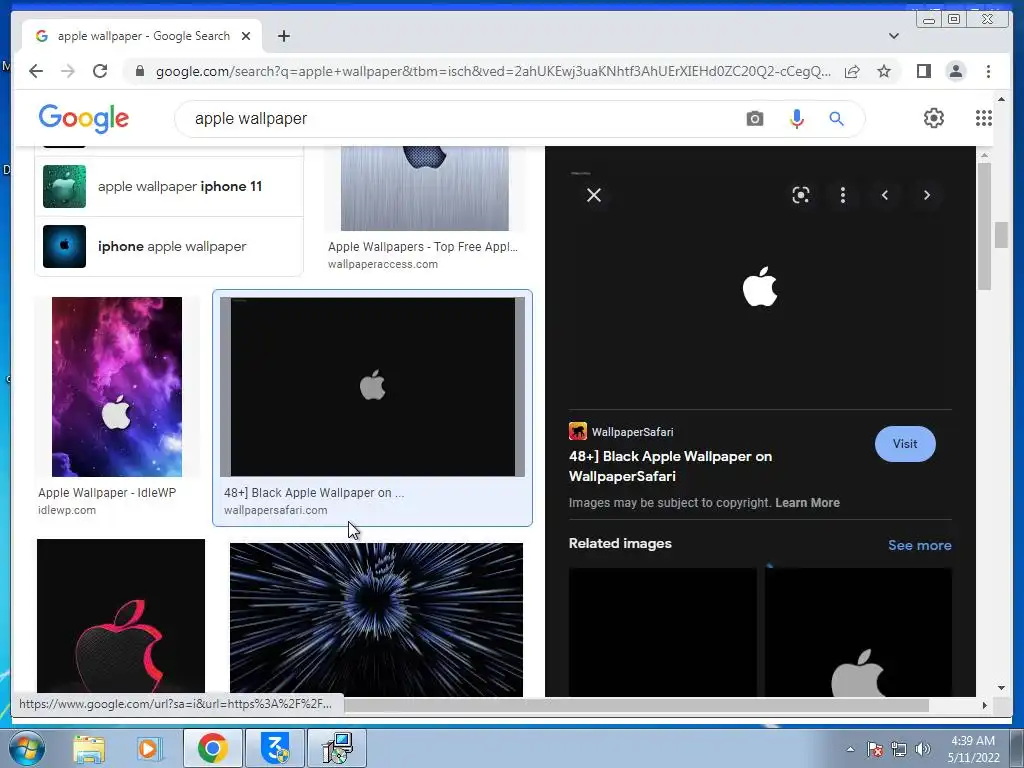Submit search with magnifier icon

click(x=836, y=119)
